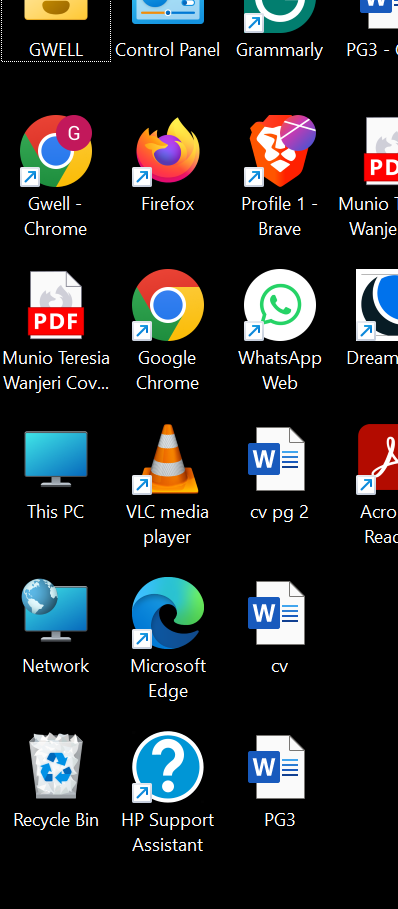Click the 'Network' label text

click(x=56, y=666)
